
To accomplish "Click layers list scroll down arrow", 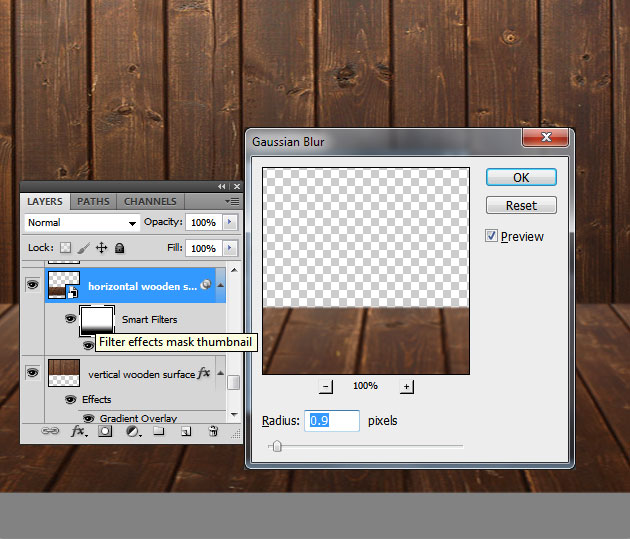I will click(234, 414).
